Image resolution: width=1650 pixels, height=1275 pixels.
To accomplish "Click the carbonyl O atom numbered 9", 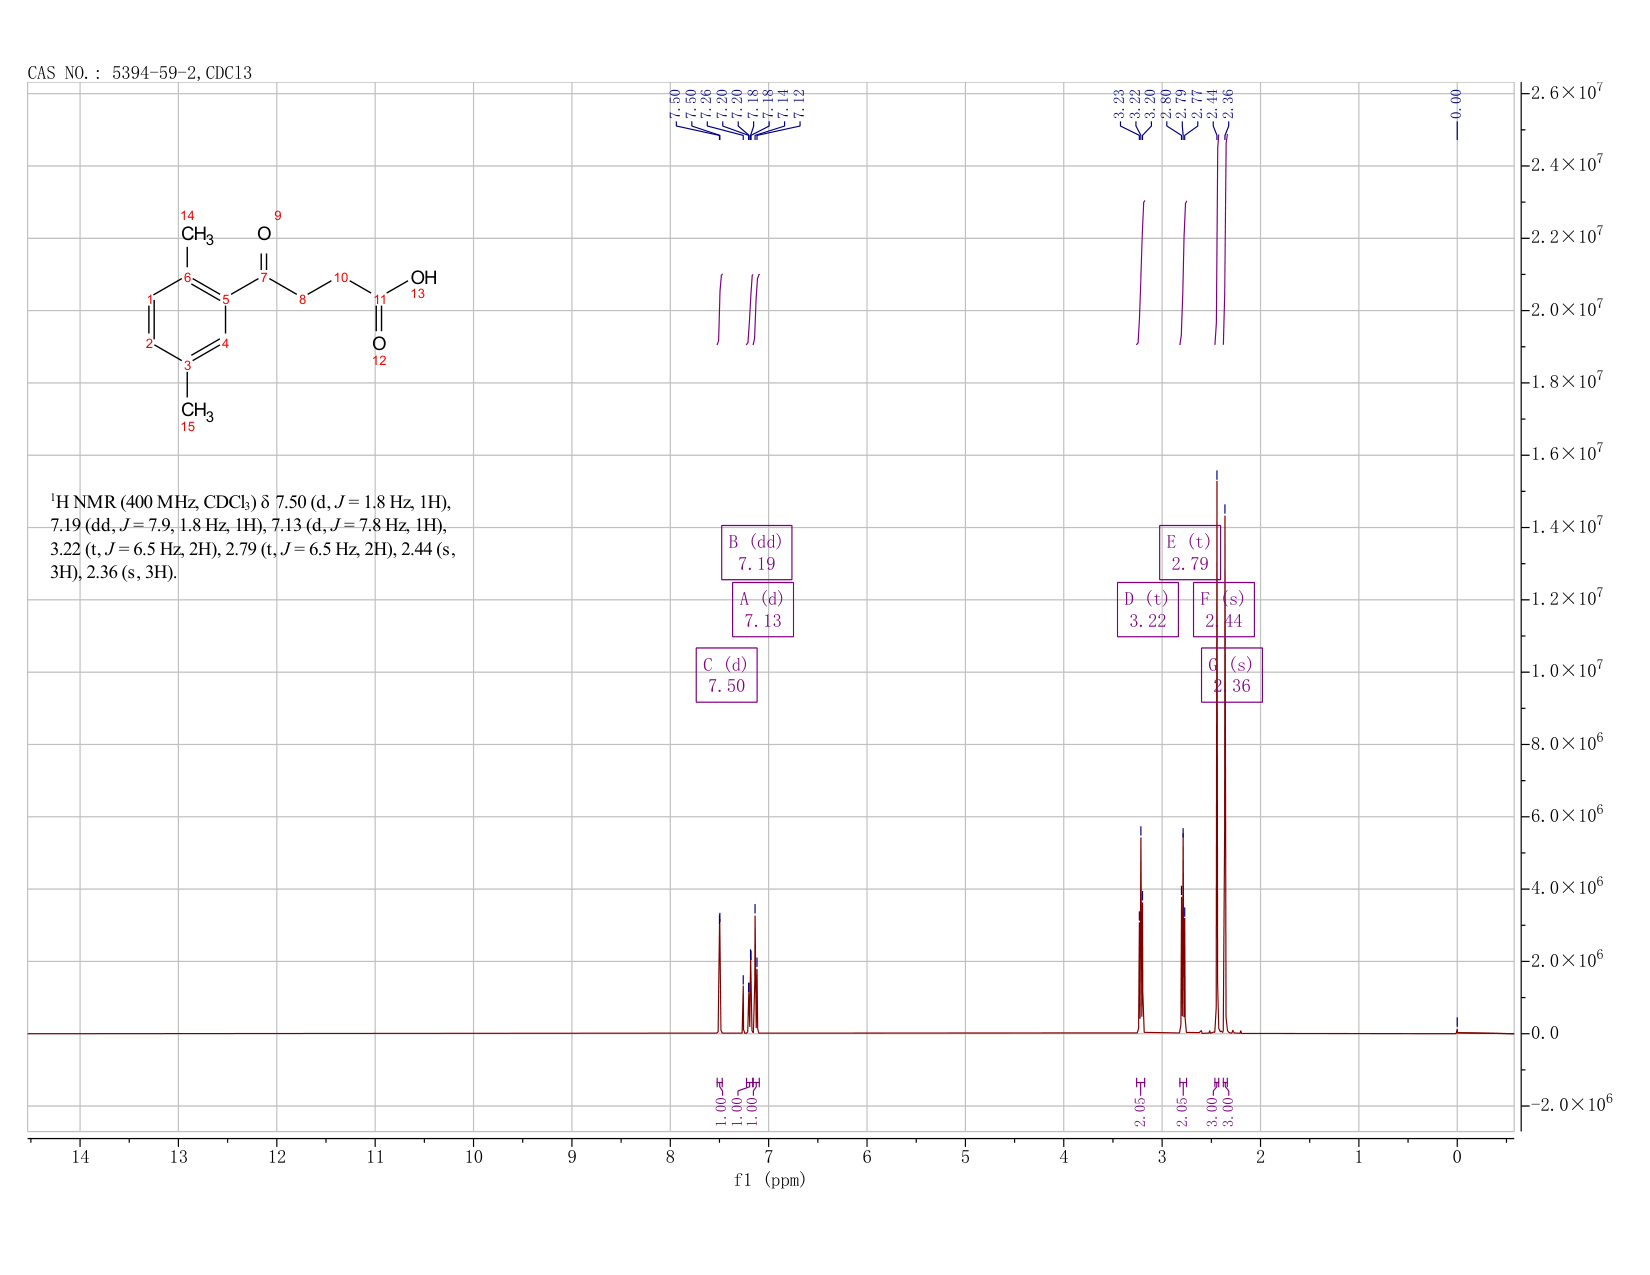I will coord(264,234).
